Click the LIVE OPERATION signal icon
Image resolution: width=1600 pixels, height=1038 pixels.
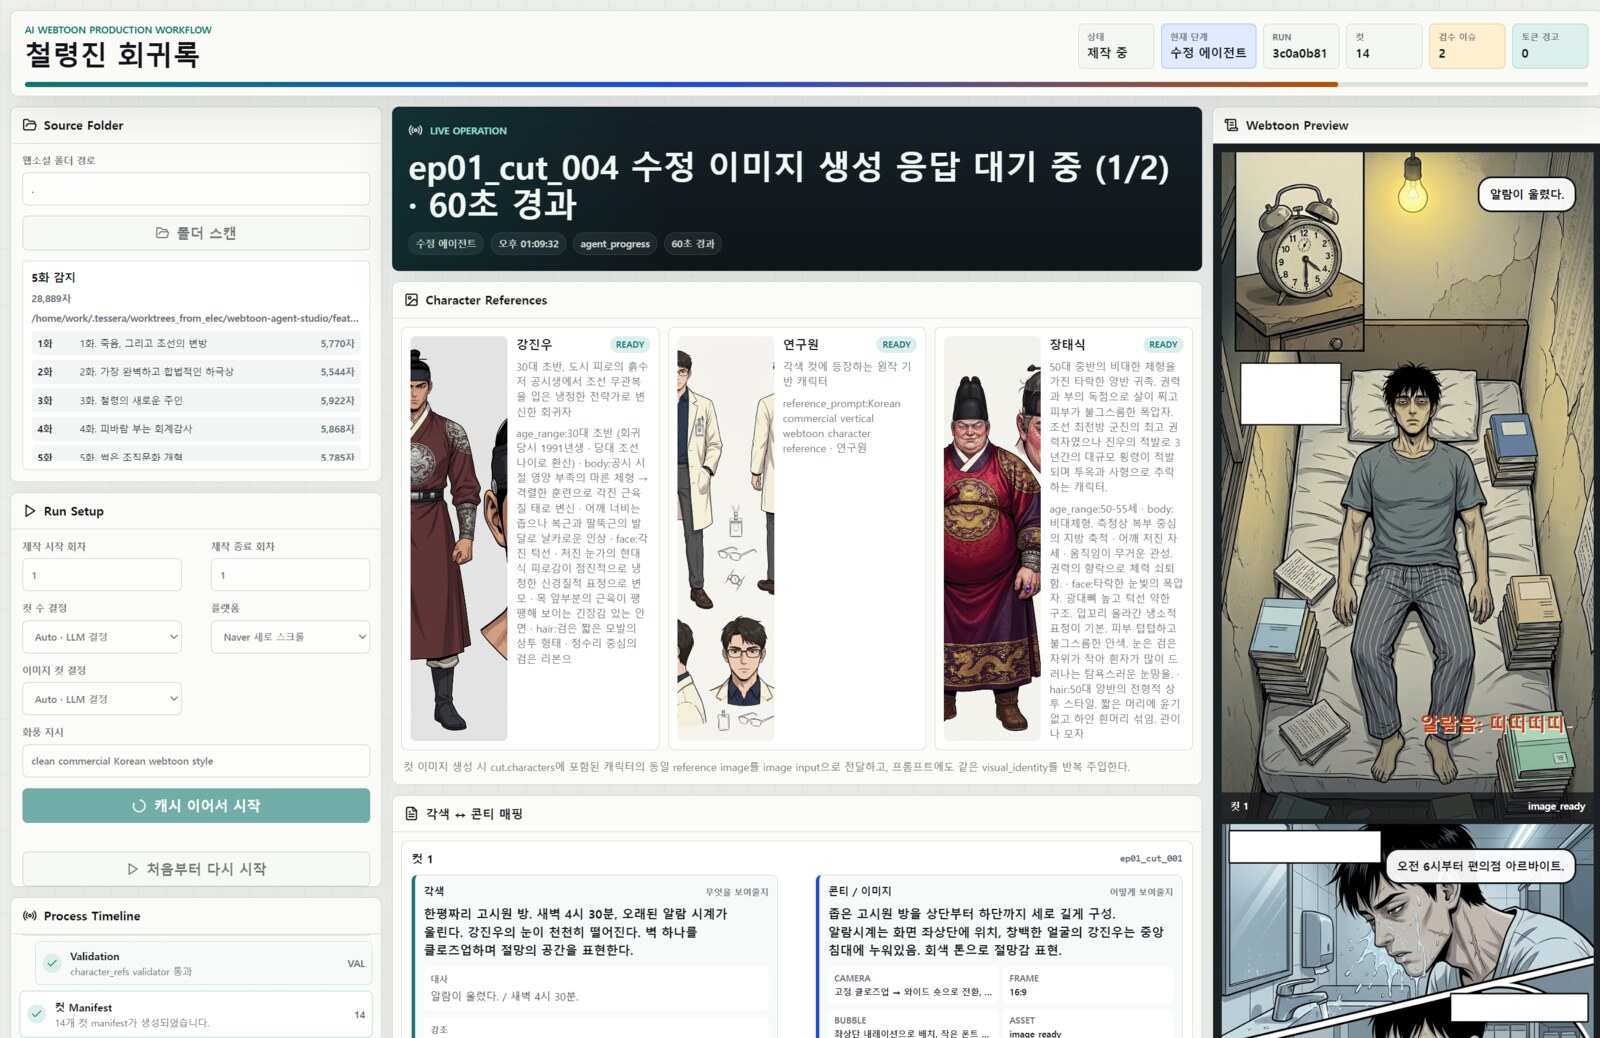coord(415,131)
